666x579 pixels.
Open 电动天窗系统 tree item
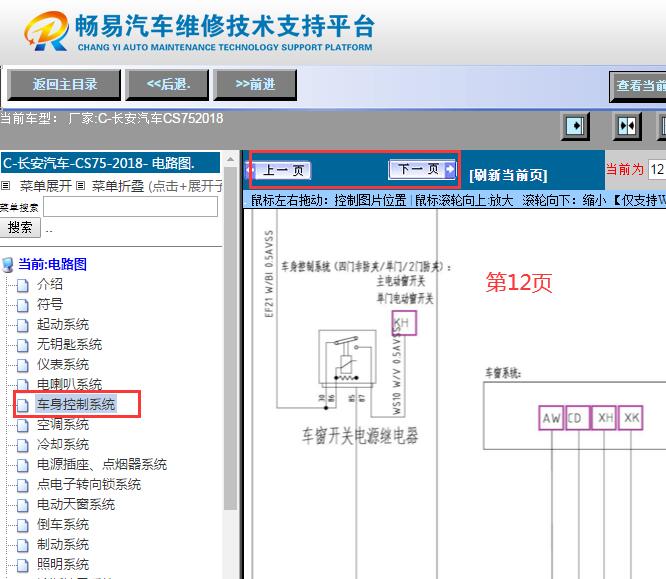[76, 504]
